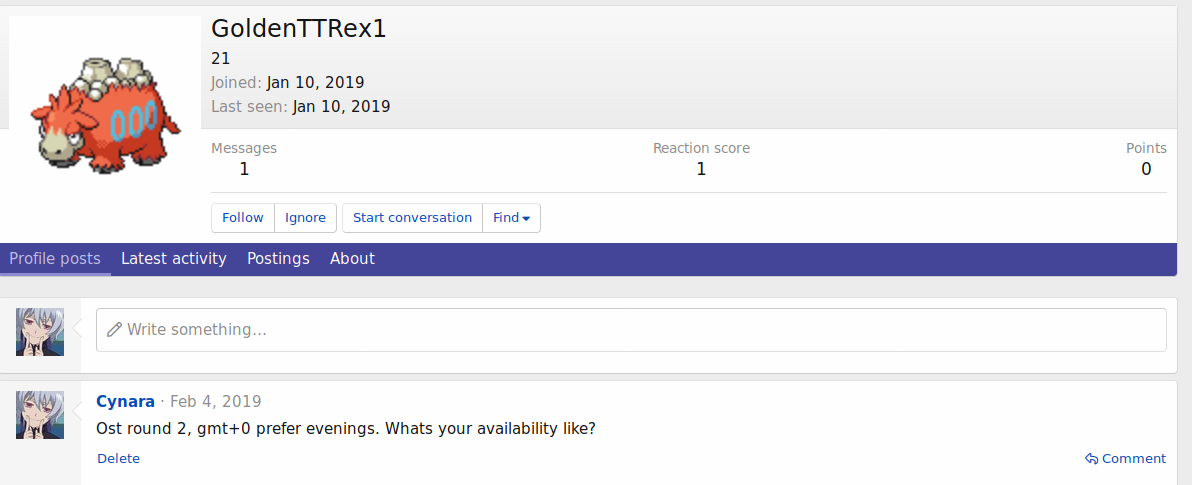Image resolution: width=1192 pixels, height=485 pixels.
Task: Click the Feb 4, 2019 post timestamp
Action: coord(215,402)
